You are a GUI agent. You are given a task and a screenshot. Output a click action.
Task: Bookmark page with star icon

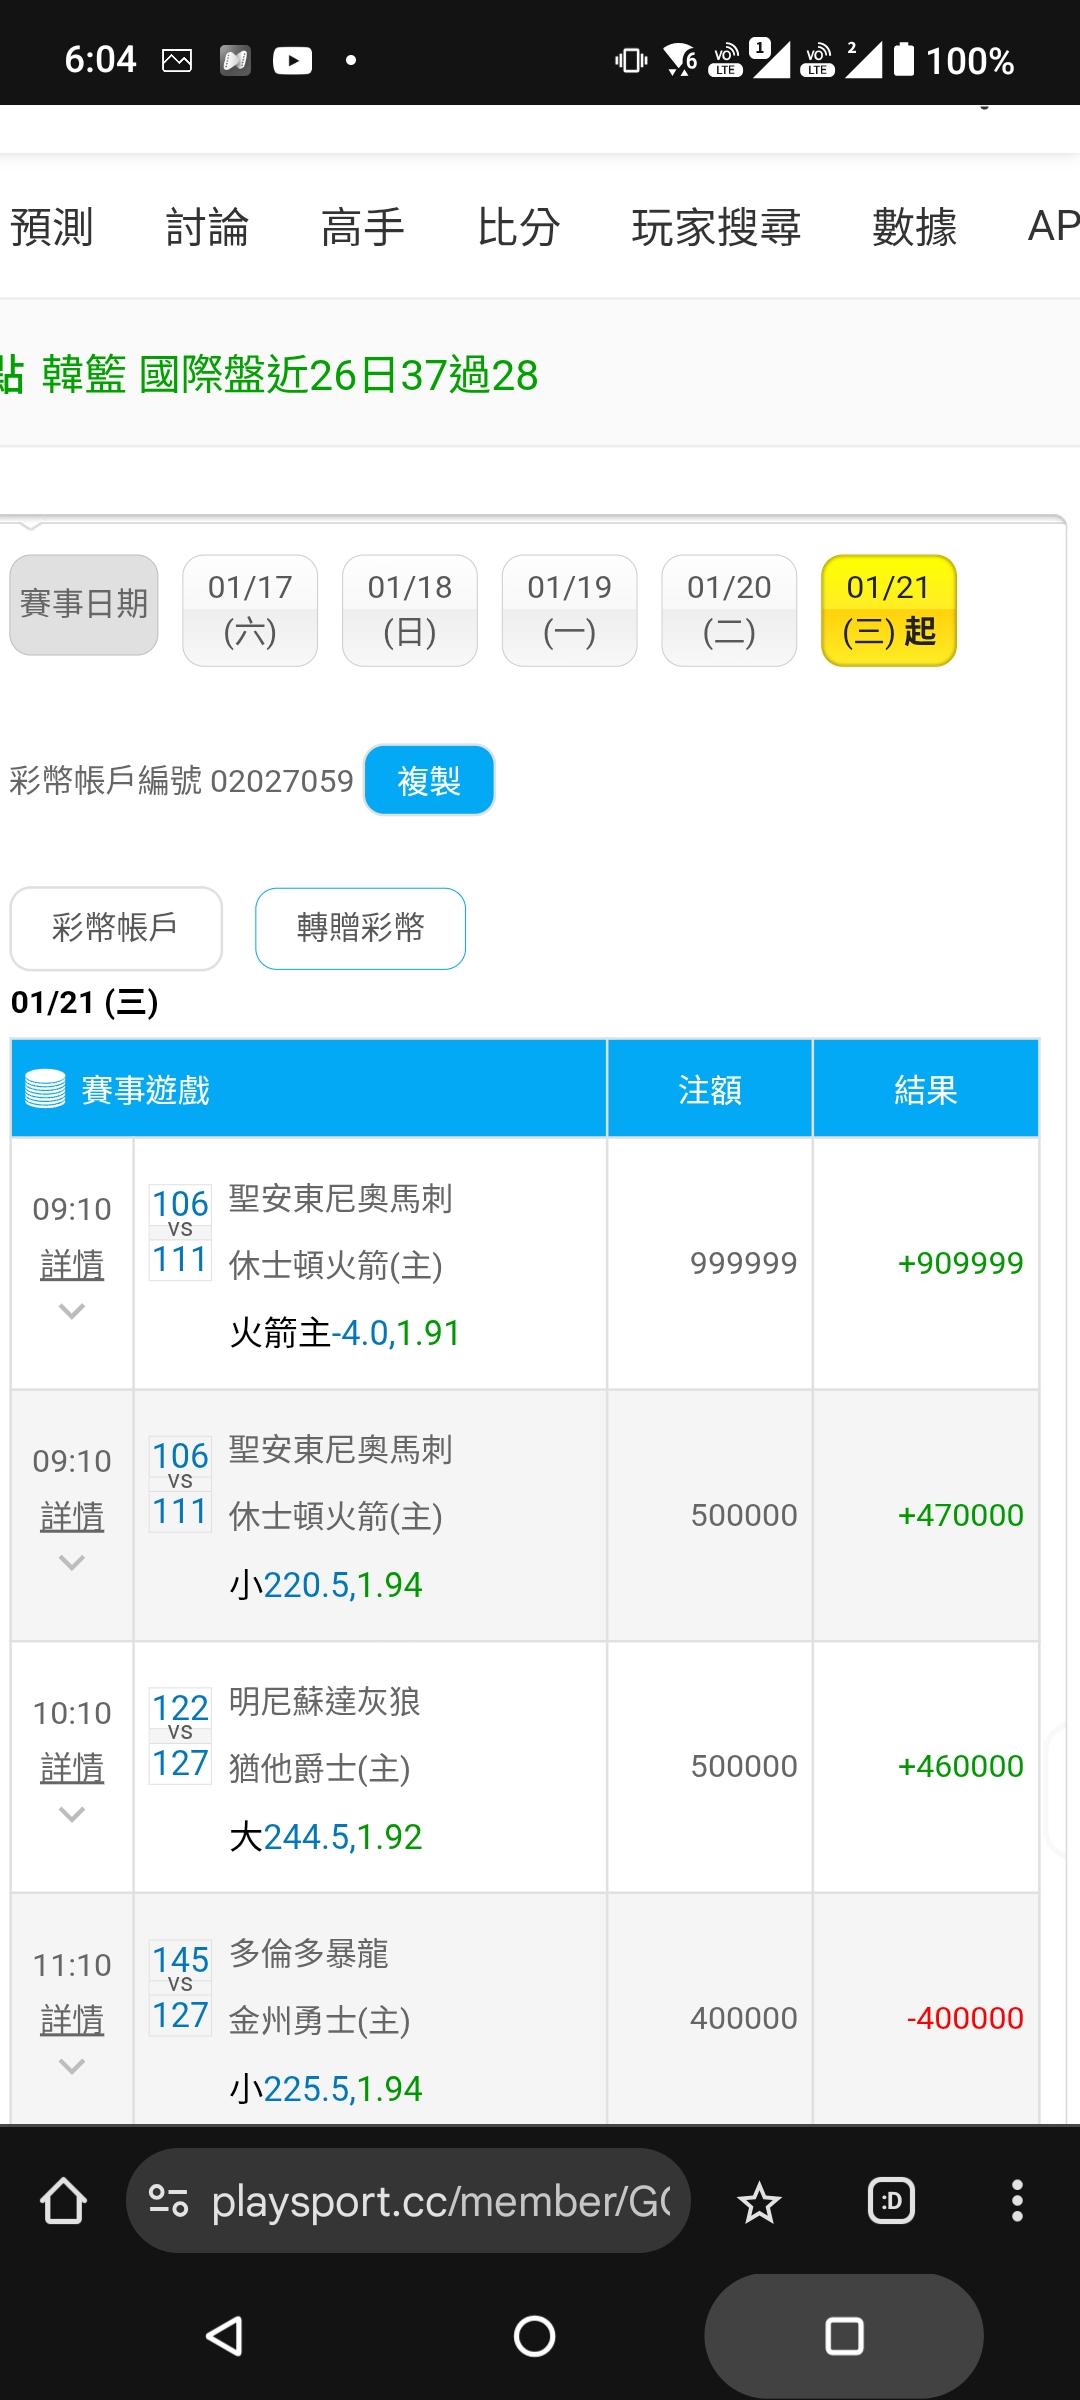(x=759, y=2202)
